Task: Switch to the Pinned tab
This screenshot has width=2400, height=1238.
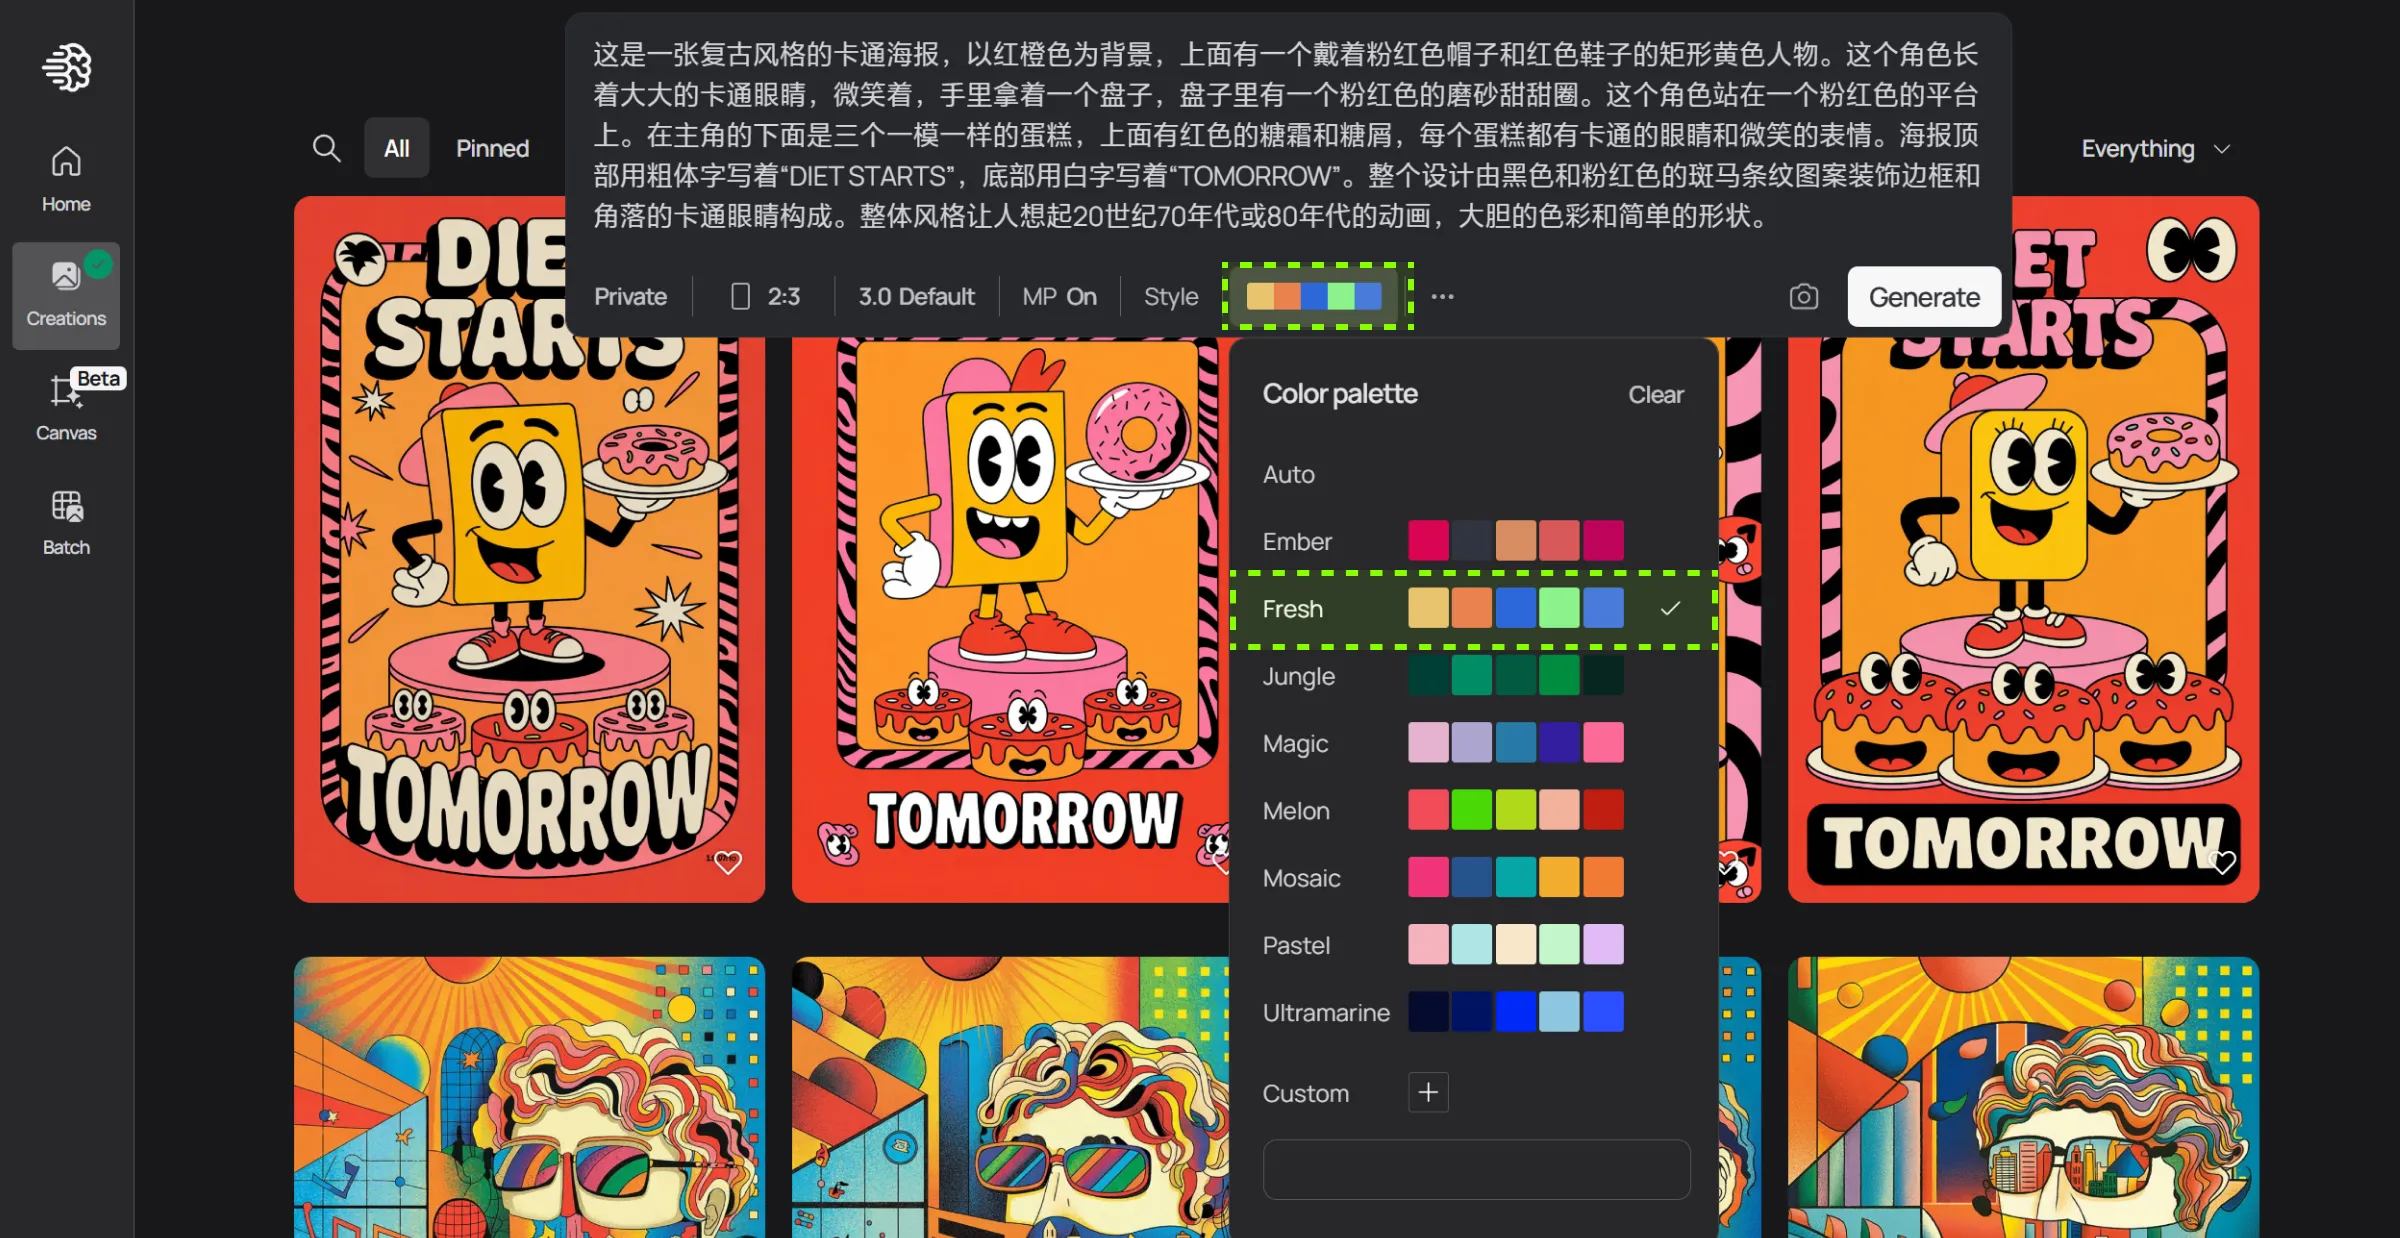Action: (x=492, y=148)
